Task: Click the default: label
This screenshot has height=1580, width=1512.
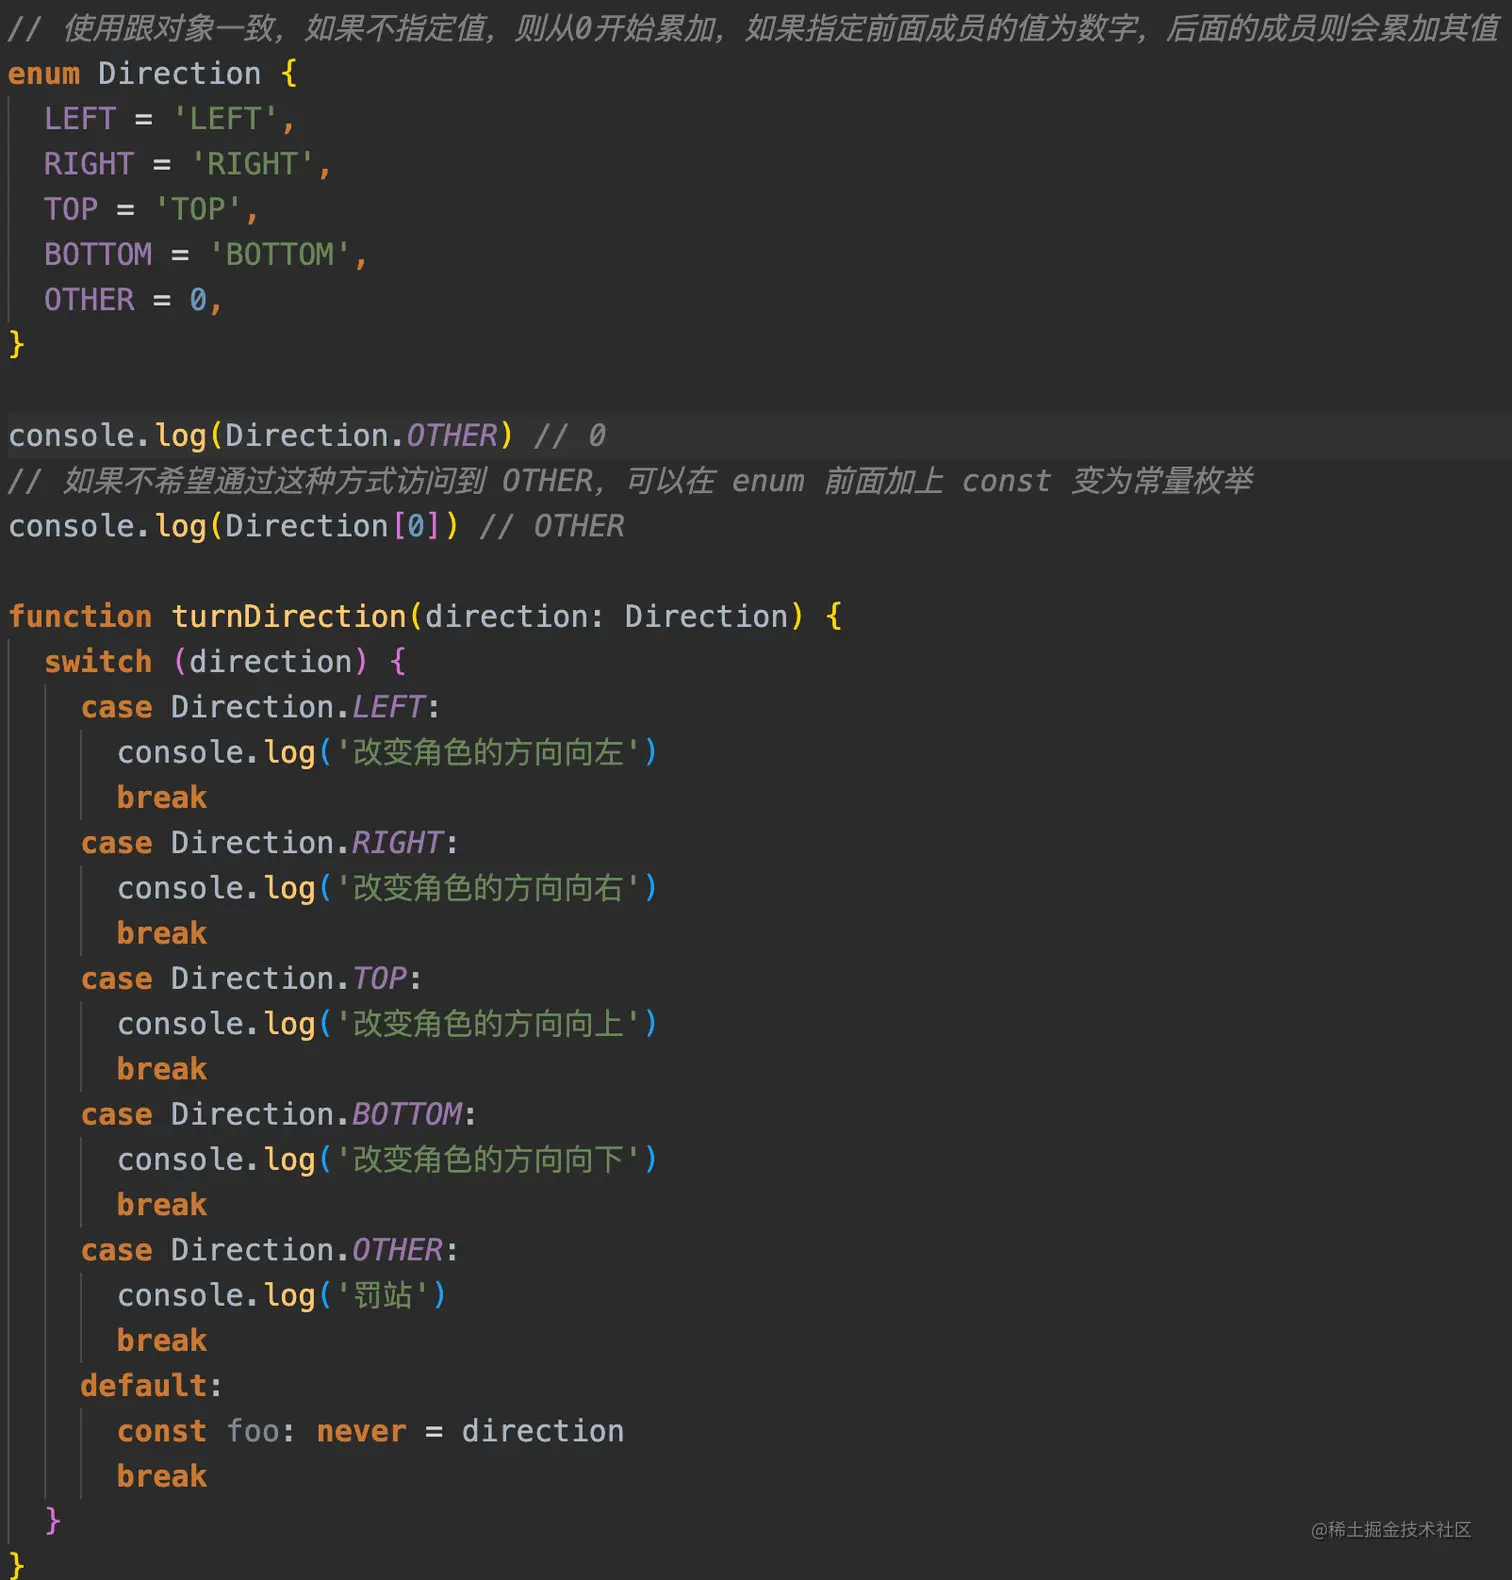Action: (151, 1386)
